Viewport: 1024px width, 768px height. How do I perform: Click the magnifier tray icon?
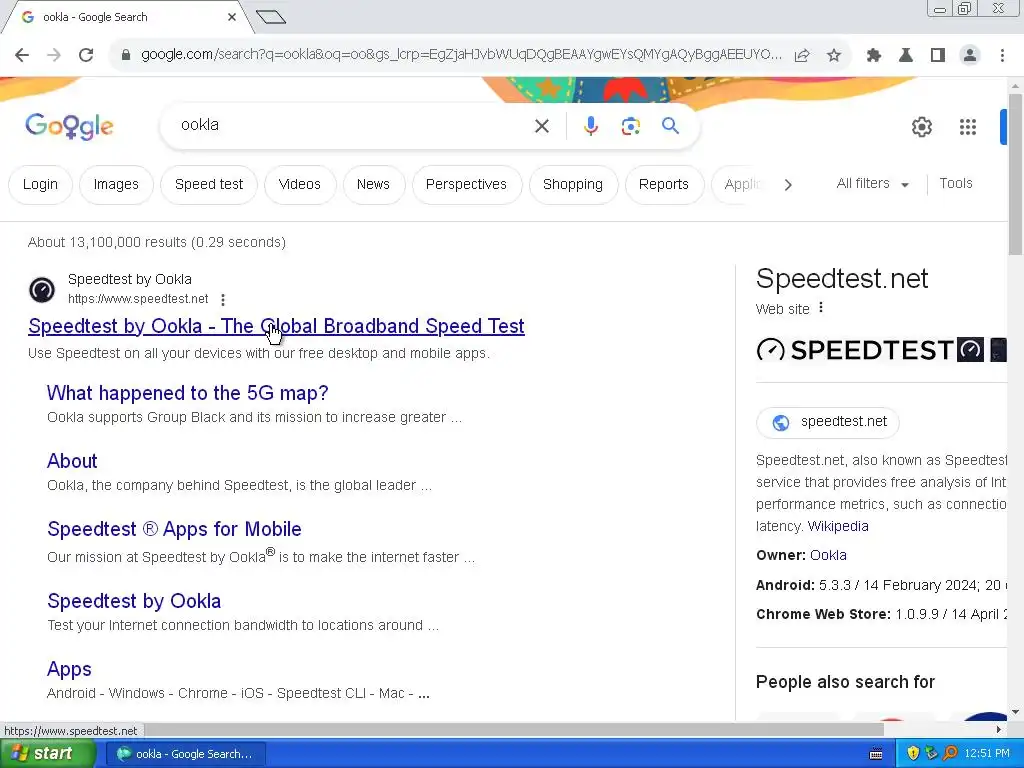(950, 753)
